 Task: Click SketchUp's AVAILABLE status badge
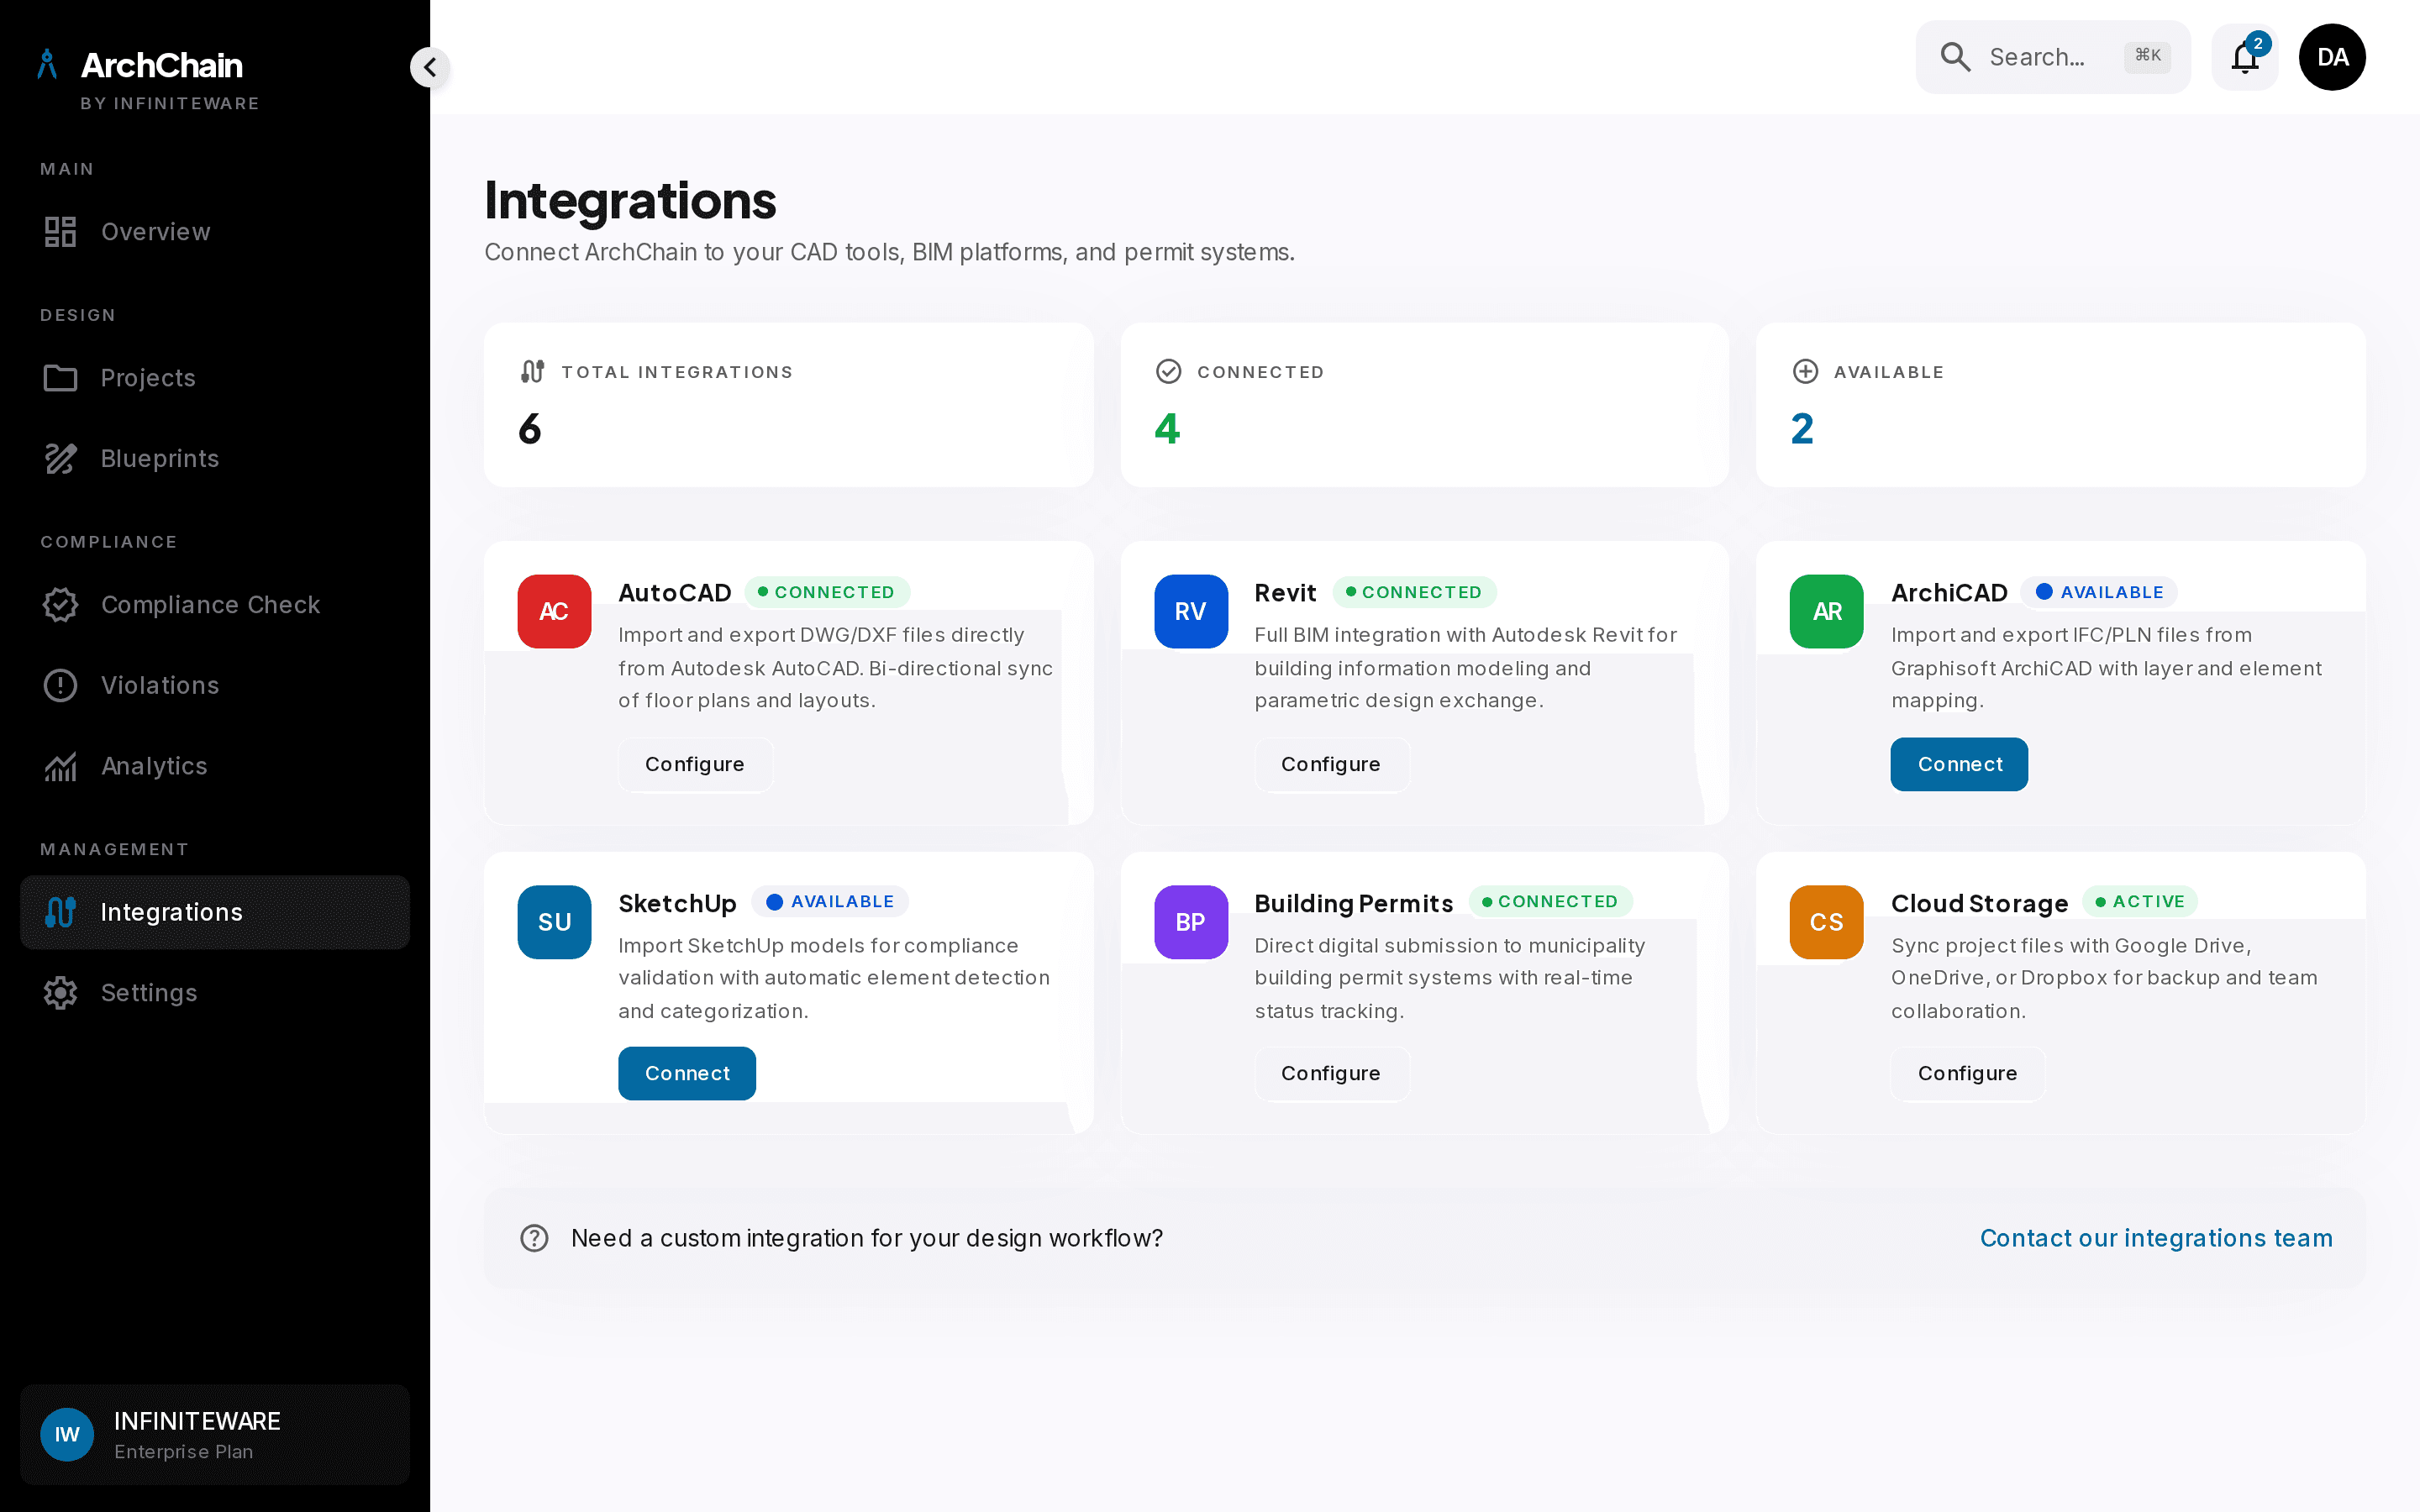(x=830, y=901)
